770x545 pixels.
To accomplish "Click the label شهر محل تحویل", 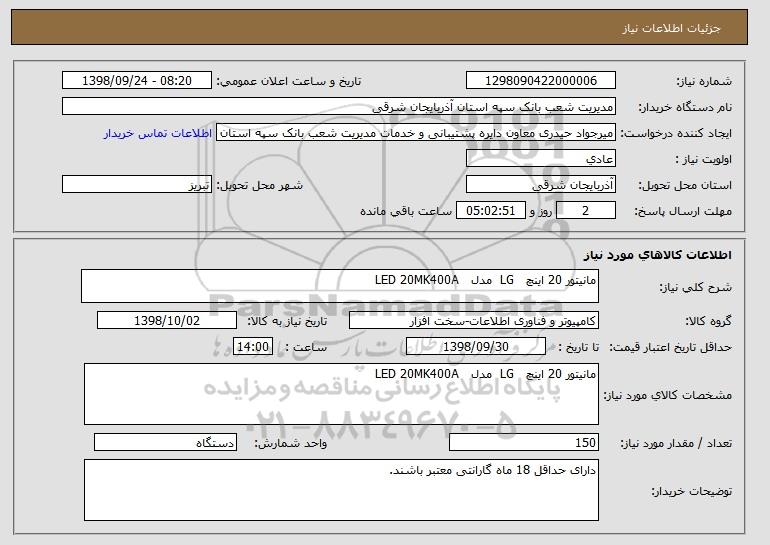I will [x=260, y=185].
